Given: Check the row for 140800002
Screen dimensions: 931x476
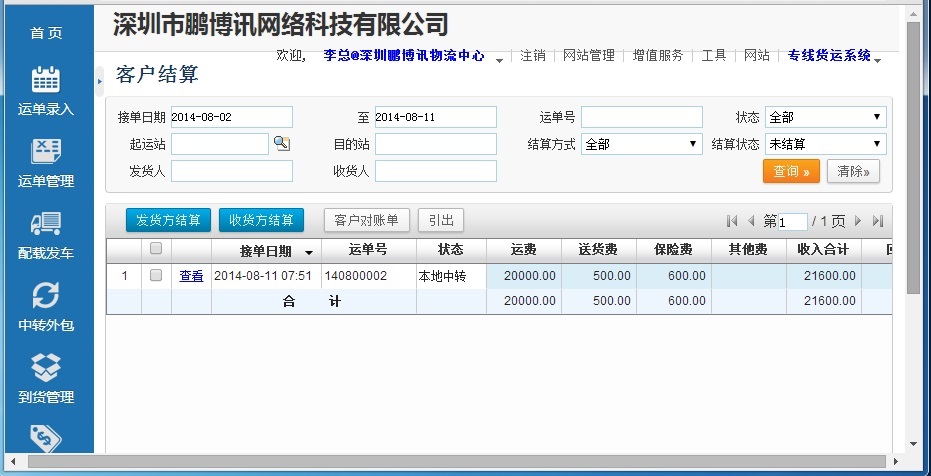Looking at the screenshot, I should pyautogui.click(x=156, y=275).
